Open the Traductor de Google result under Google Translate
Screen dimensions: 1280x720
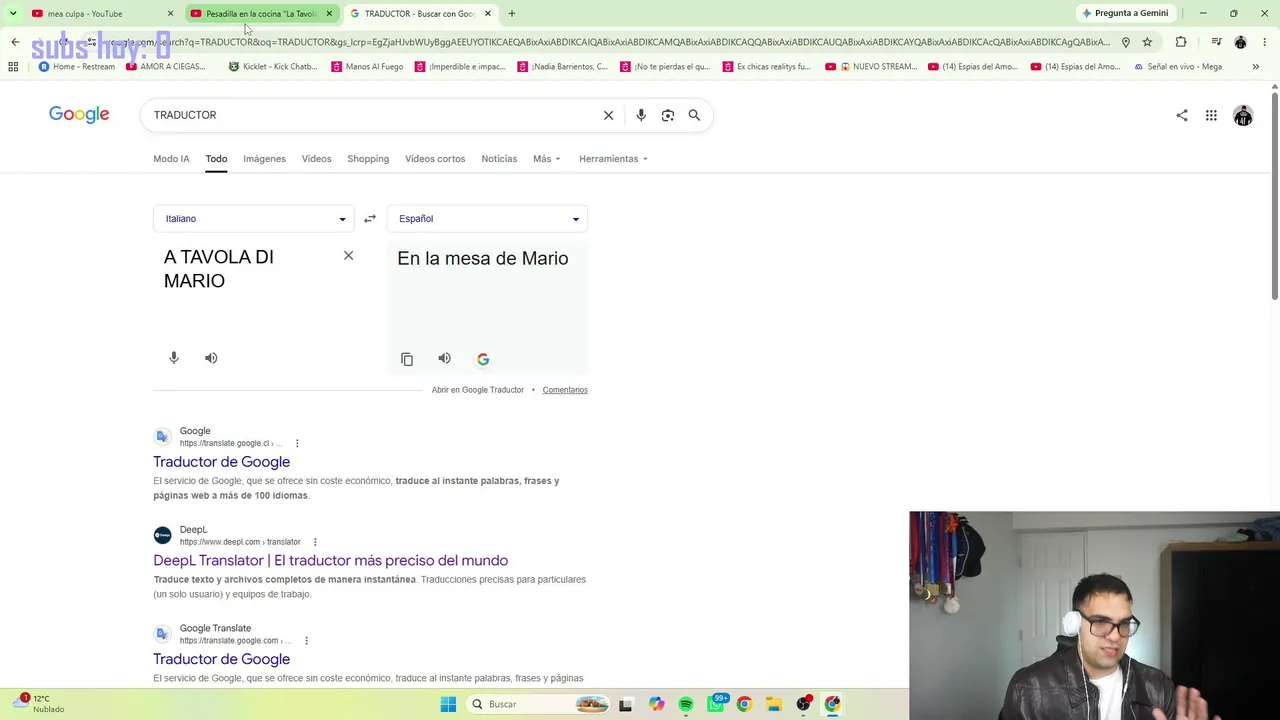click(221, 659)
